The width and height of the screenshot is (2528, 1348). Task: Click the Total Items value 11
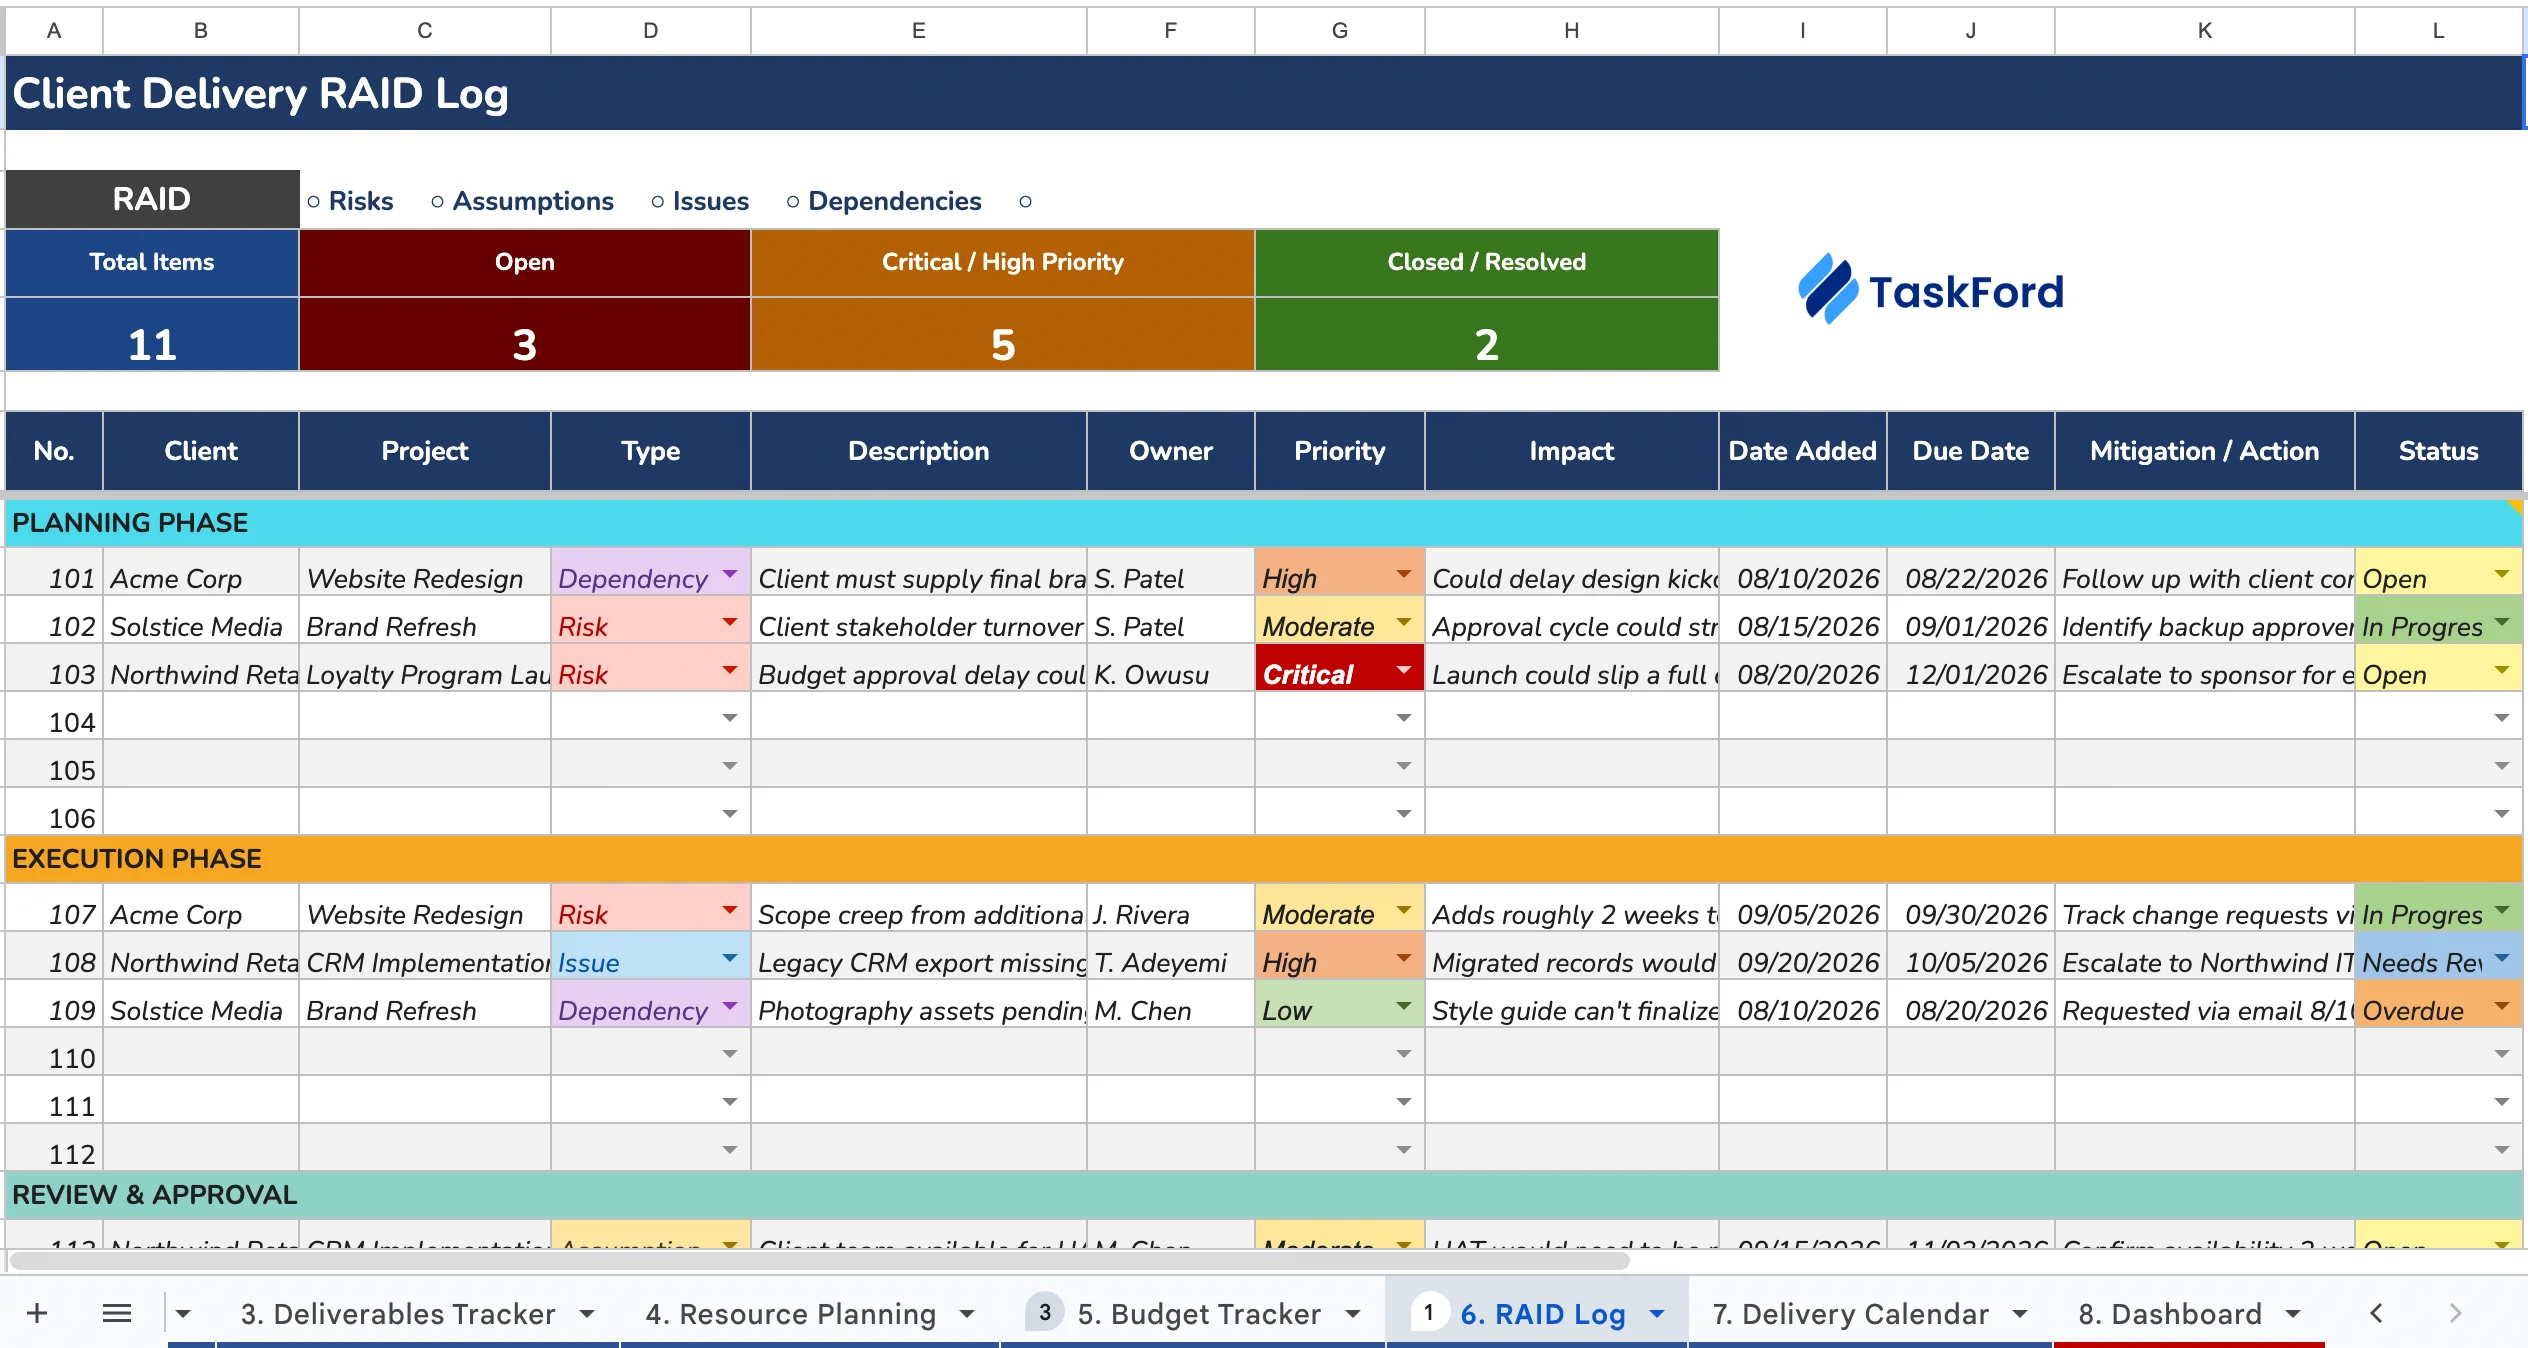[x=152, y=344]
